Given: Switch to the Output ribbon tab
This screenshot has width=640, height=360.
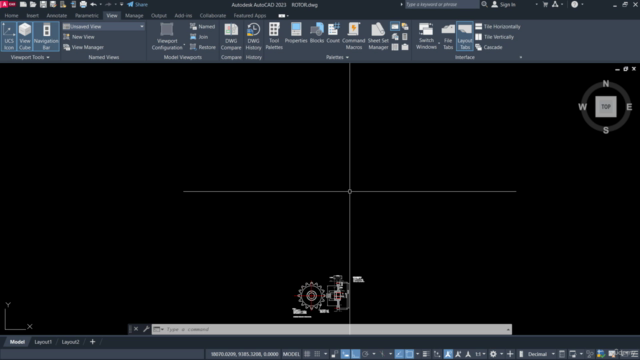Looking at the screenshot, I should [159, 16].
